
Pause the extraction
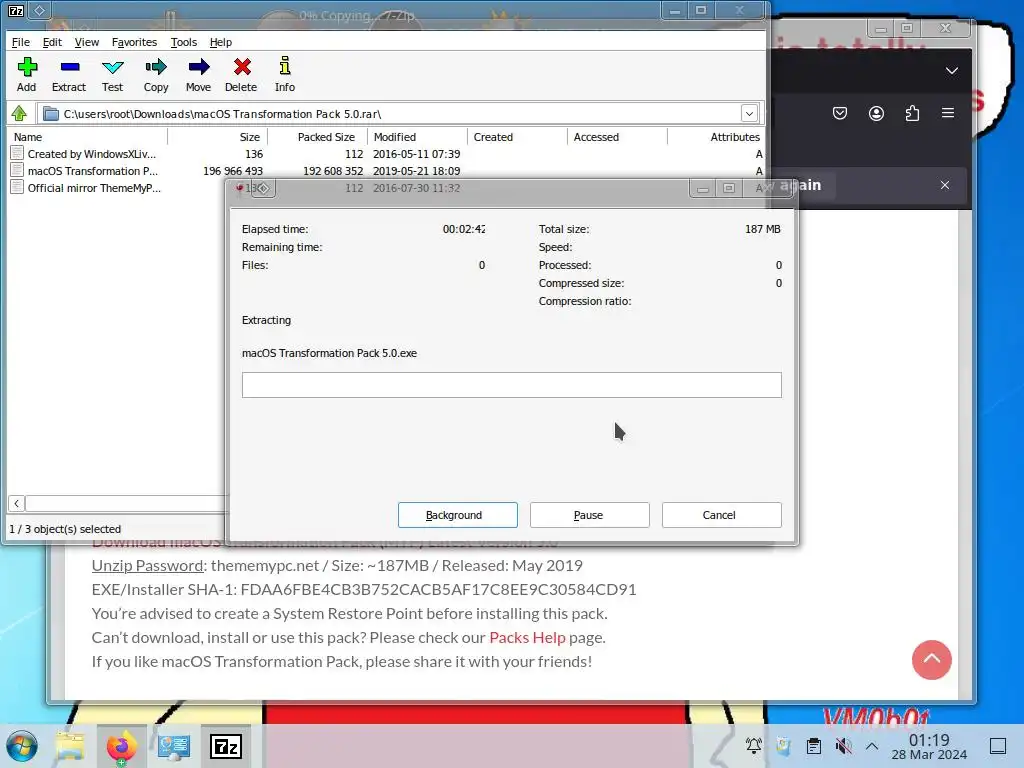click(590, 515)
